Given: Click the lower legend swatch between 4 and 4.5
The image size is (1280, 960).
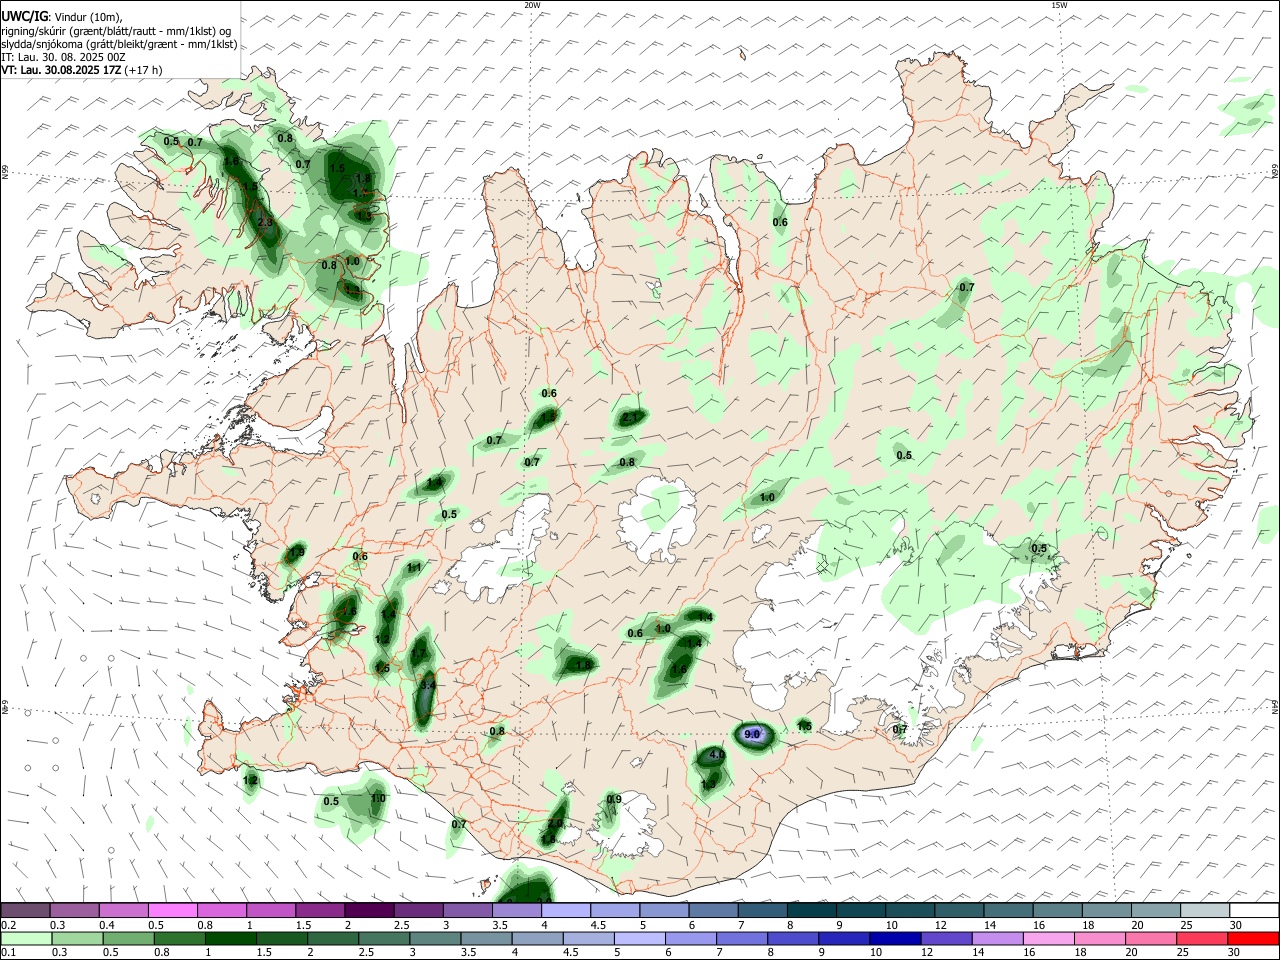Looking at the screenshot, I should pyautogui.click(x=537, y=939).
